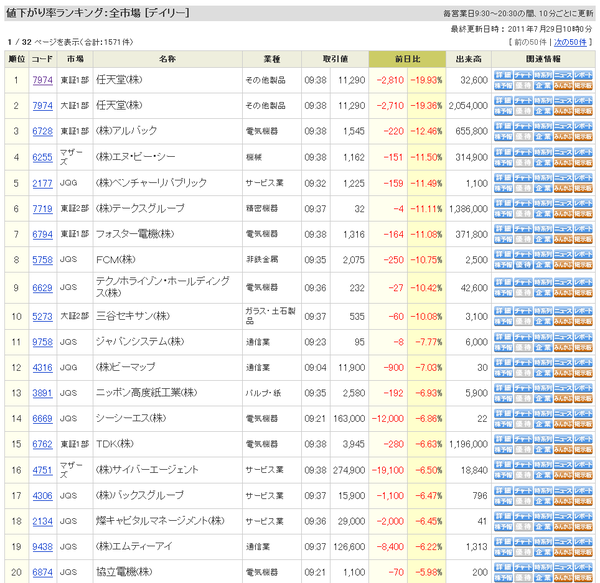
Task: Click 企業 button for アルバック row
Action: (543, 137)
